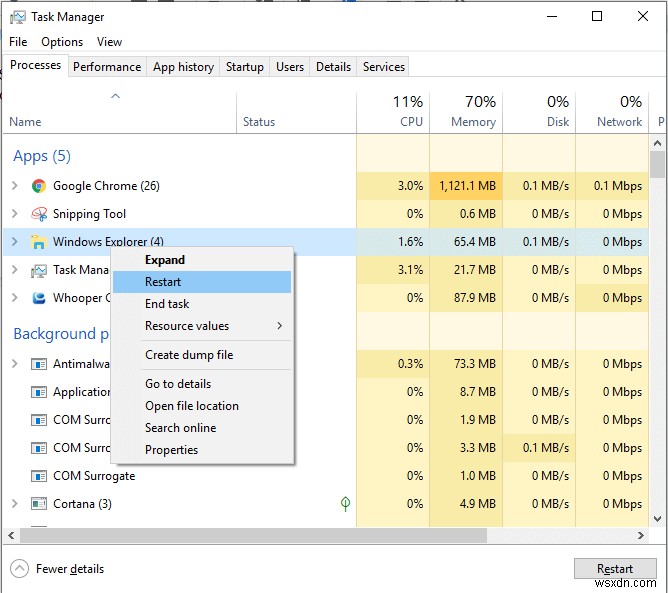Click the 1,121.1 MB memory cell

coord(466,186)
